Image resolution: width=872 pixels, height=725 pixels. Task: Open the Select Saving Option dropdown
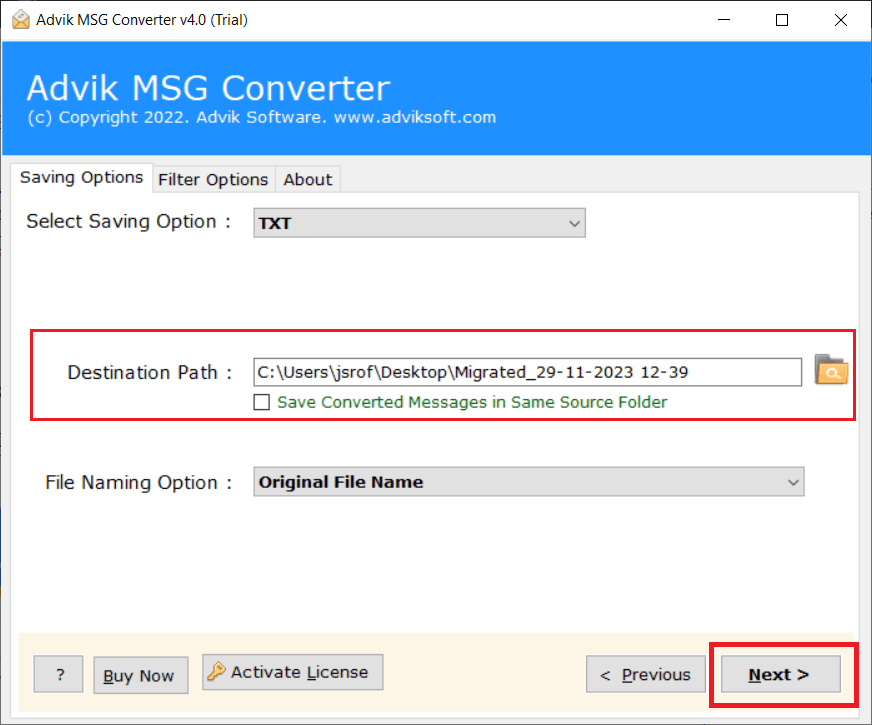coord(419,223)
